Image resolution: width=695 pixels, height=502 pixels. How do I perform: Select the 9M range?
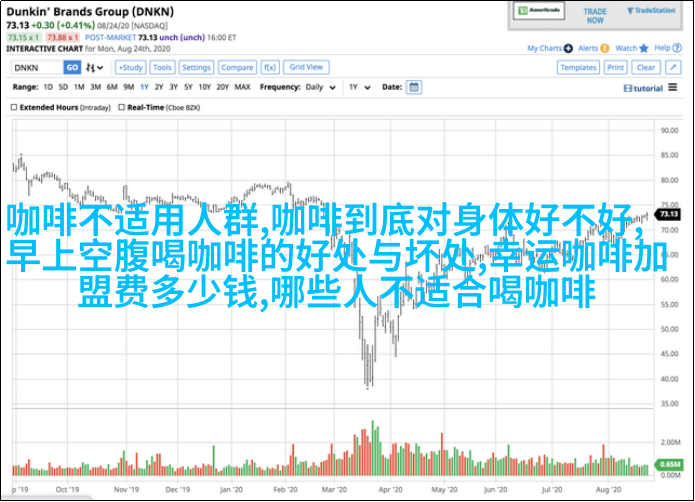click(129, 87)
